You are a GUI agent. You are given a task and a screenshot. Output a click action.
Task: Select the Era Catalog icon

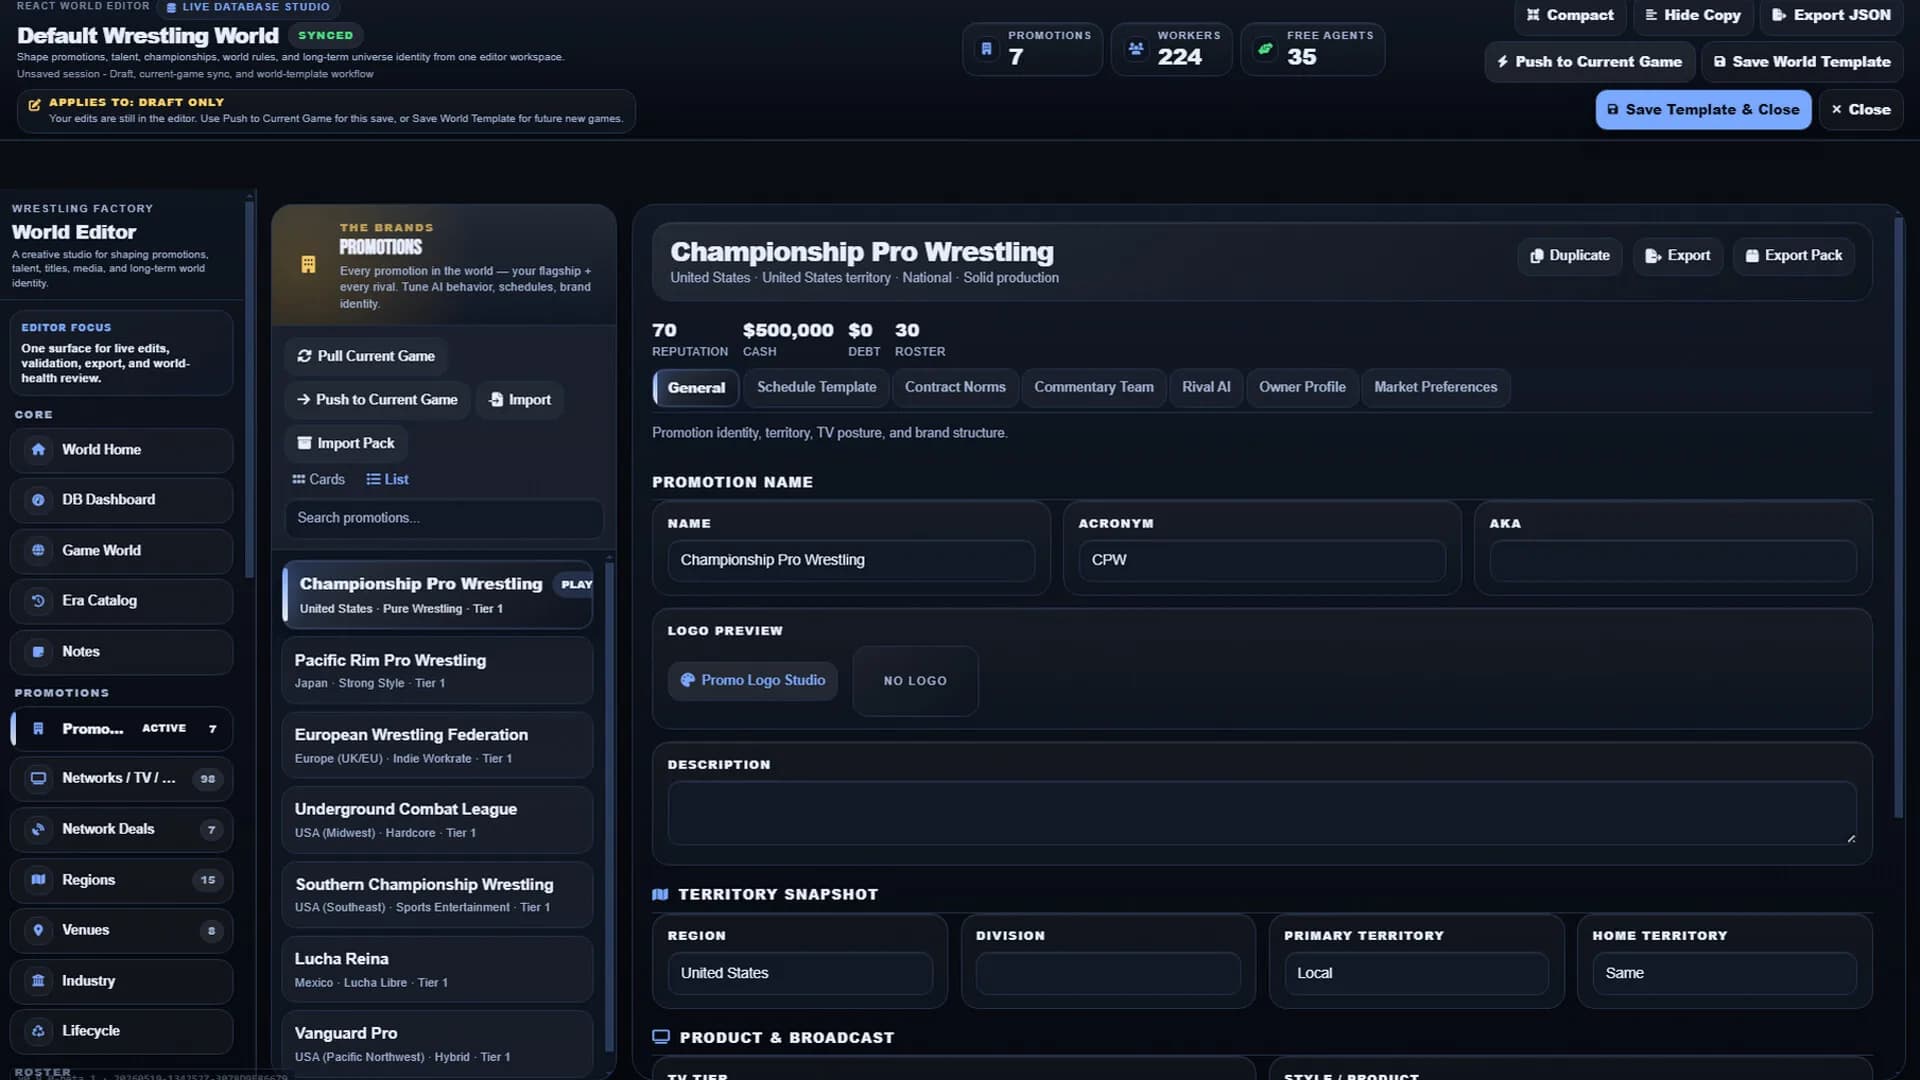point(38,601)
